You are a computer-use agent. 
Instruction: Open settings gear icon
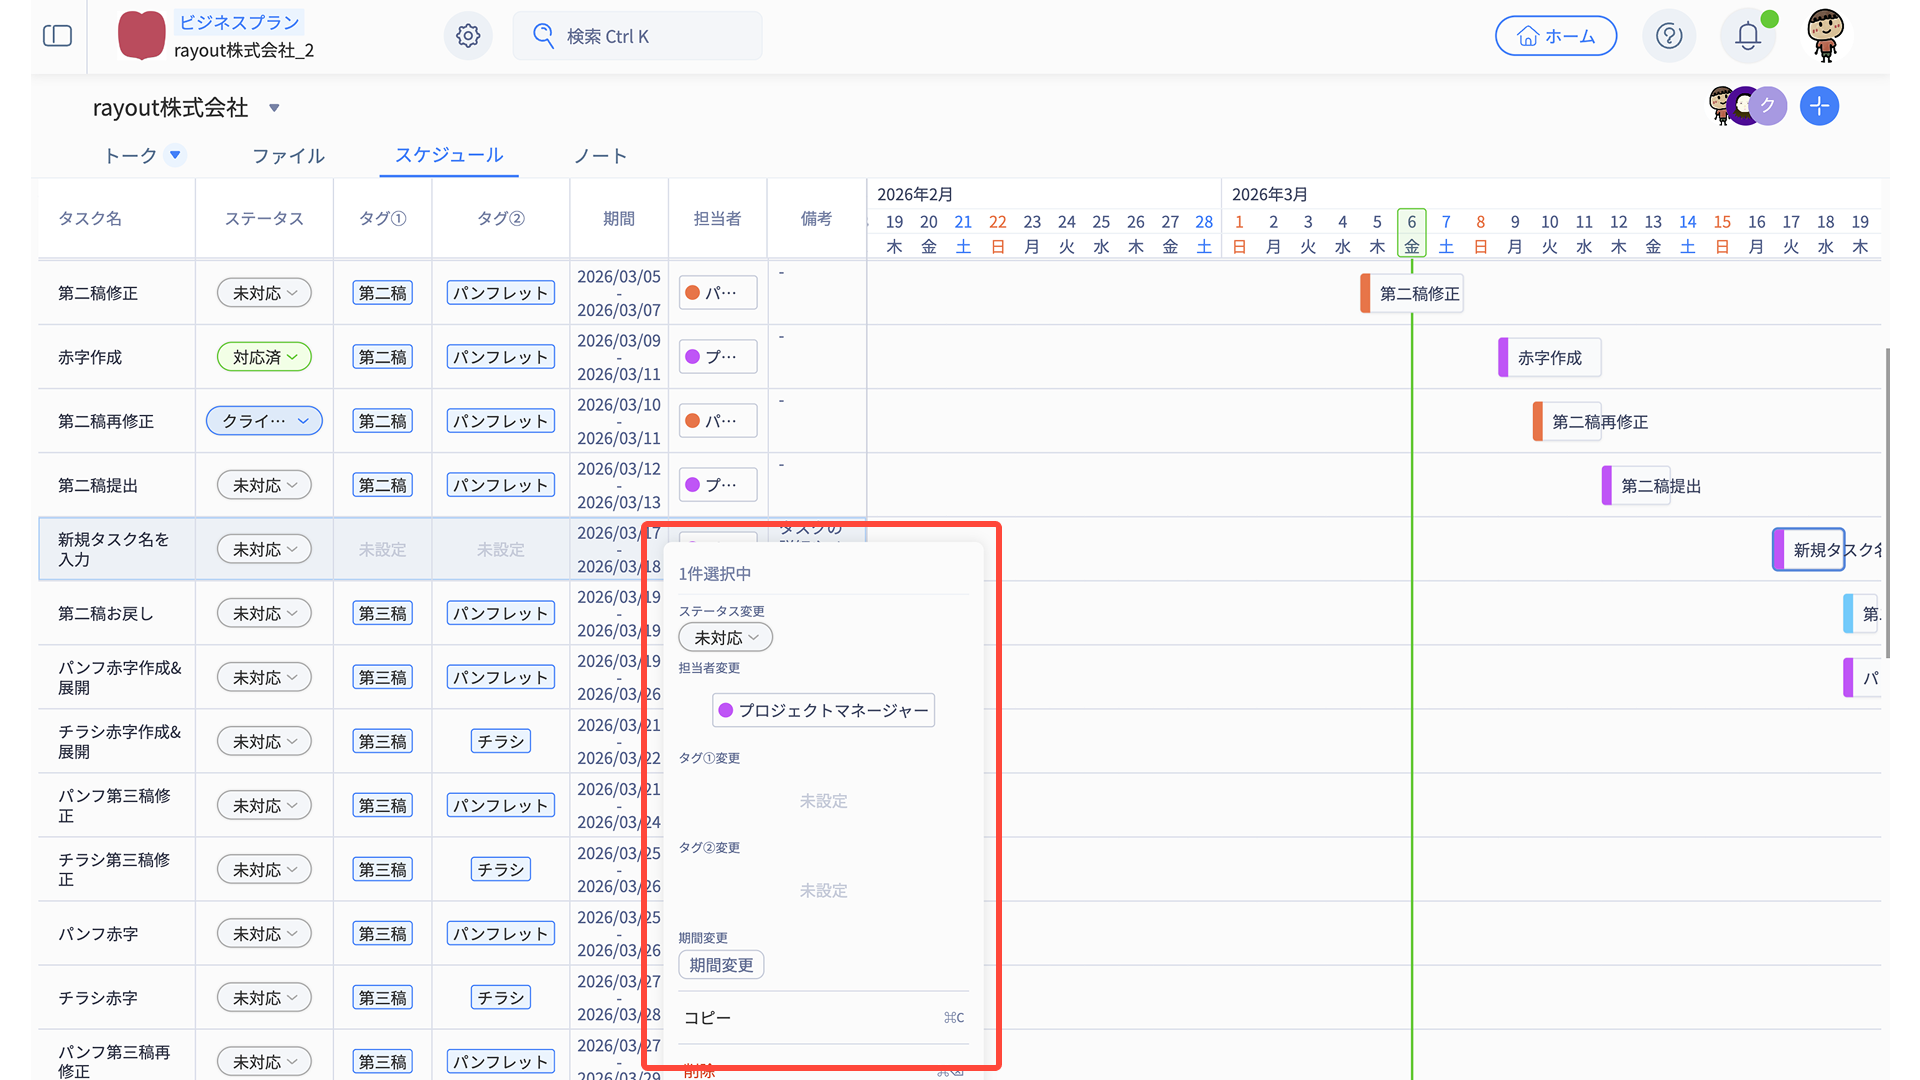[468, 36]
